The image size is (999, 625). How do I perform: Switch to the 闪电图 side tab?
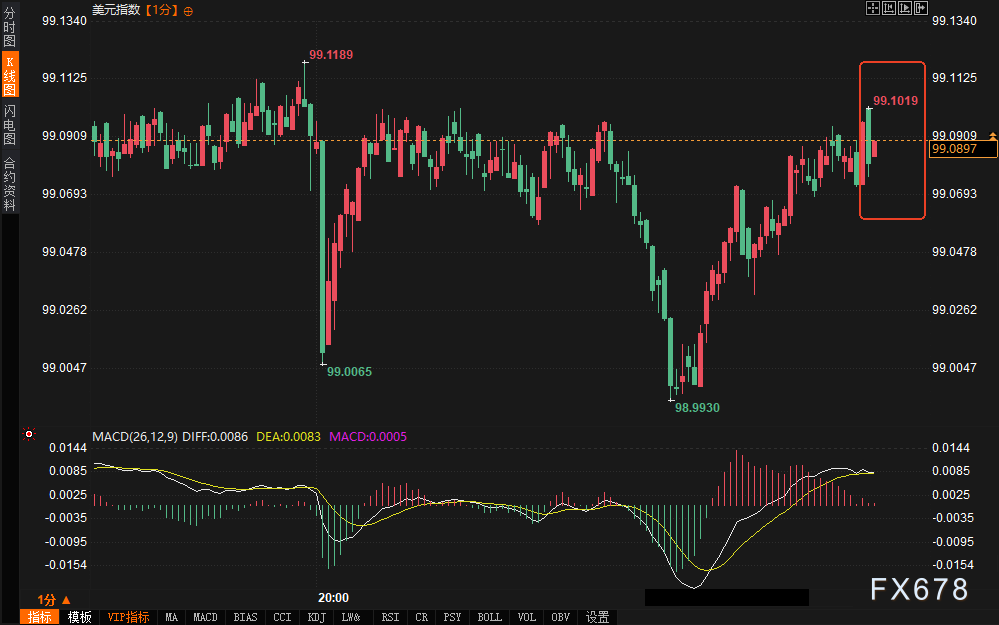pyautogui.click(x=9, y=124)
